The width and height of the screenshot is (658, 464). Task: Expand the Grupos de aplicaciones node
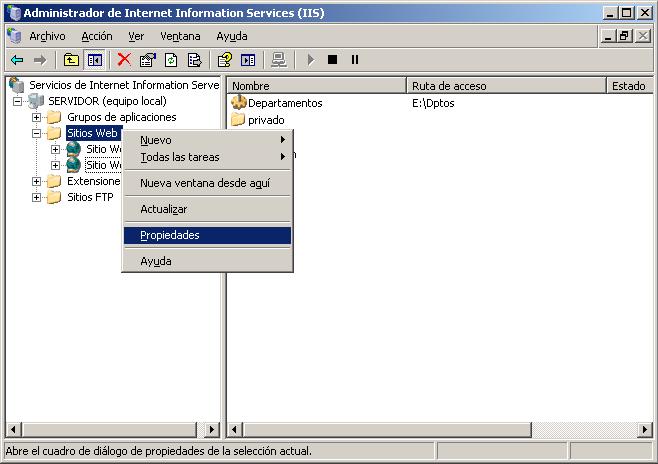point(37,117)
